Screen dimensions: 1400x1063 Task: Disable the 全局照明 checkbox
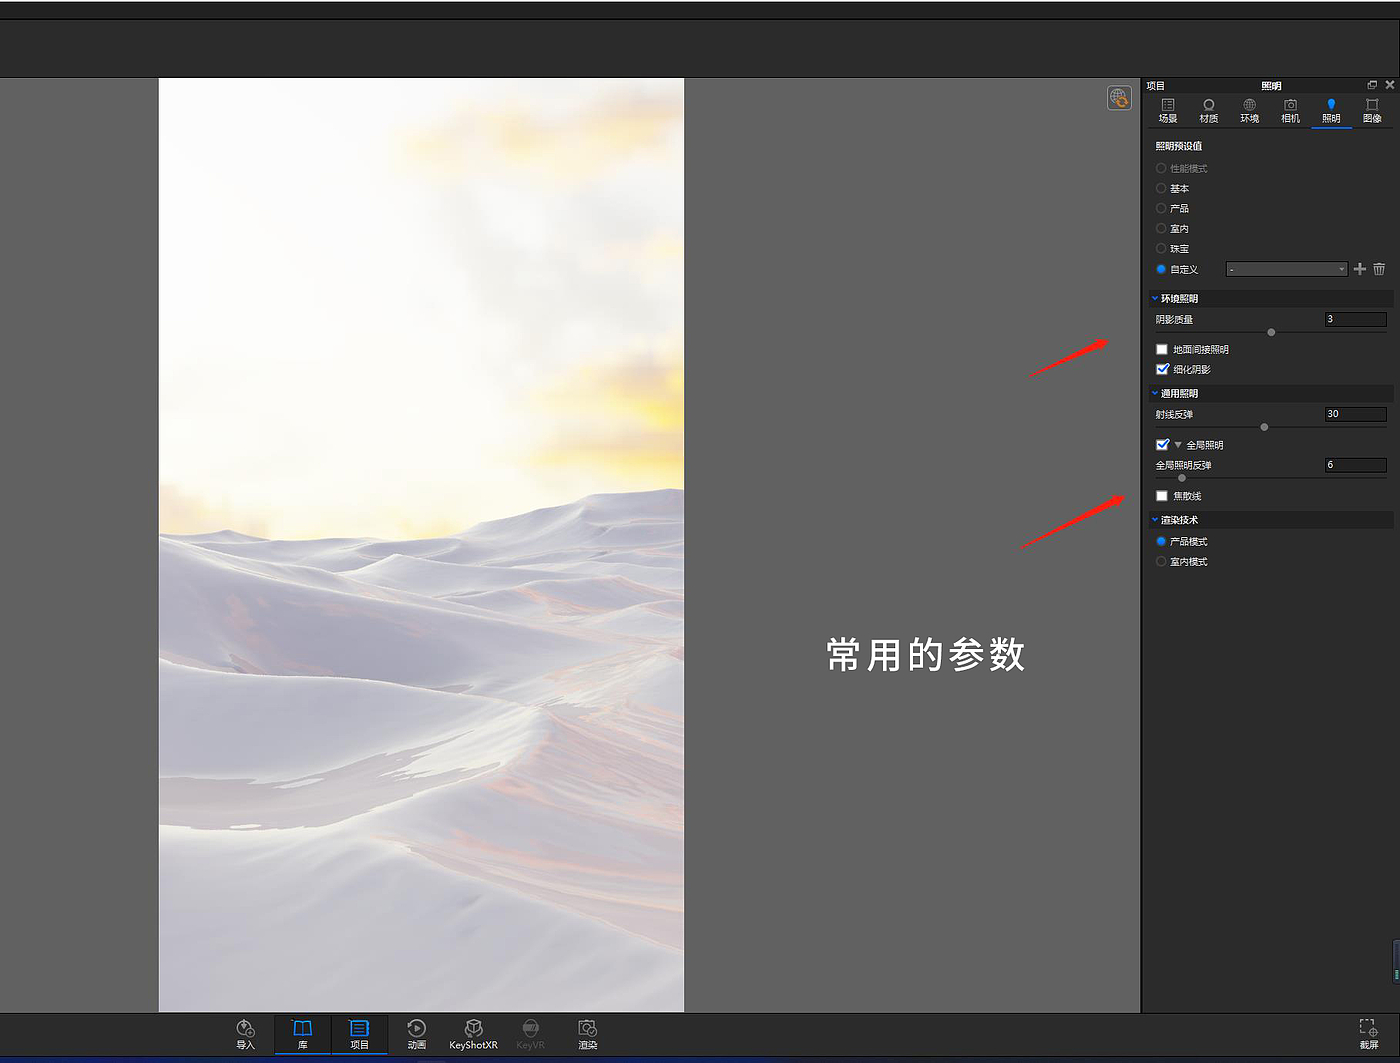[1162, 444]
